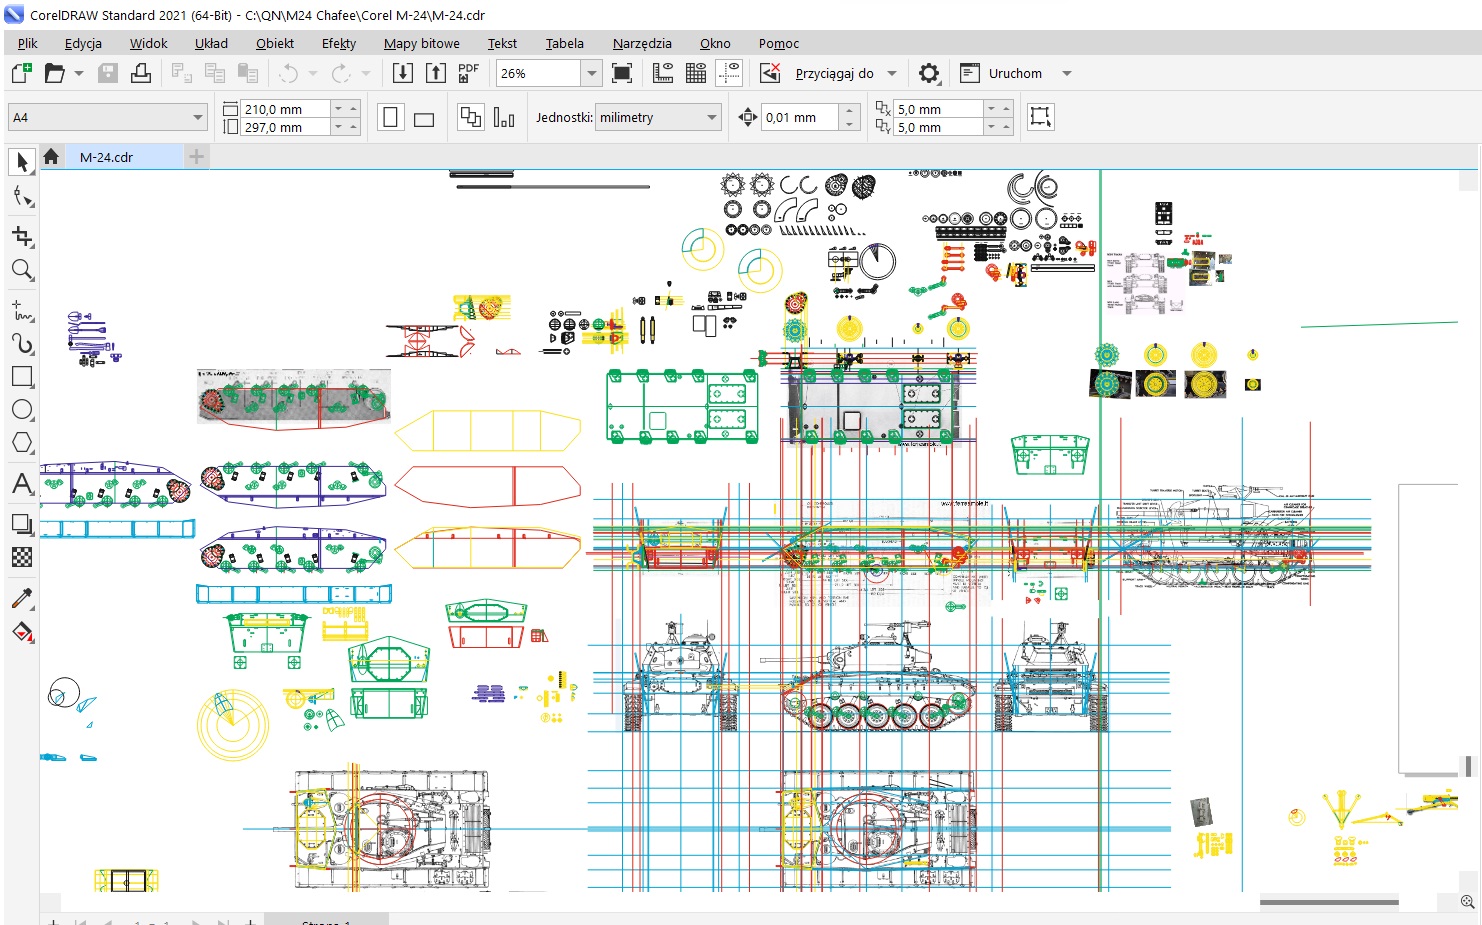Screen dimensions: 1482x925
Task: Increase the nudge distance with up arrow
Action: pyautogui.click(x=849, y=111)
